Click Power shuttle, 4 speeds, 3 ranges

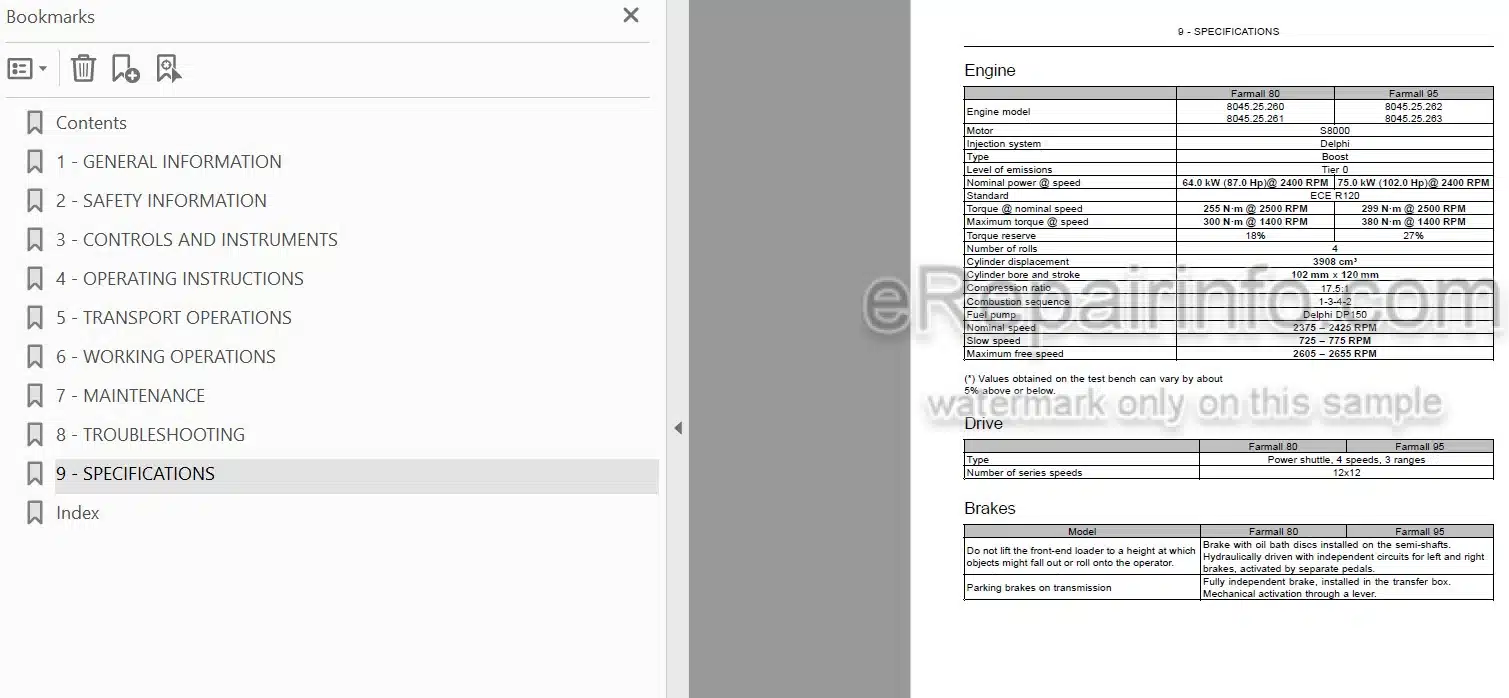1346,460
